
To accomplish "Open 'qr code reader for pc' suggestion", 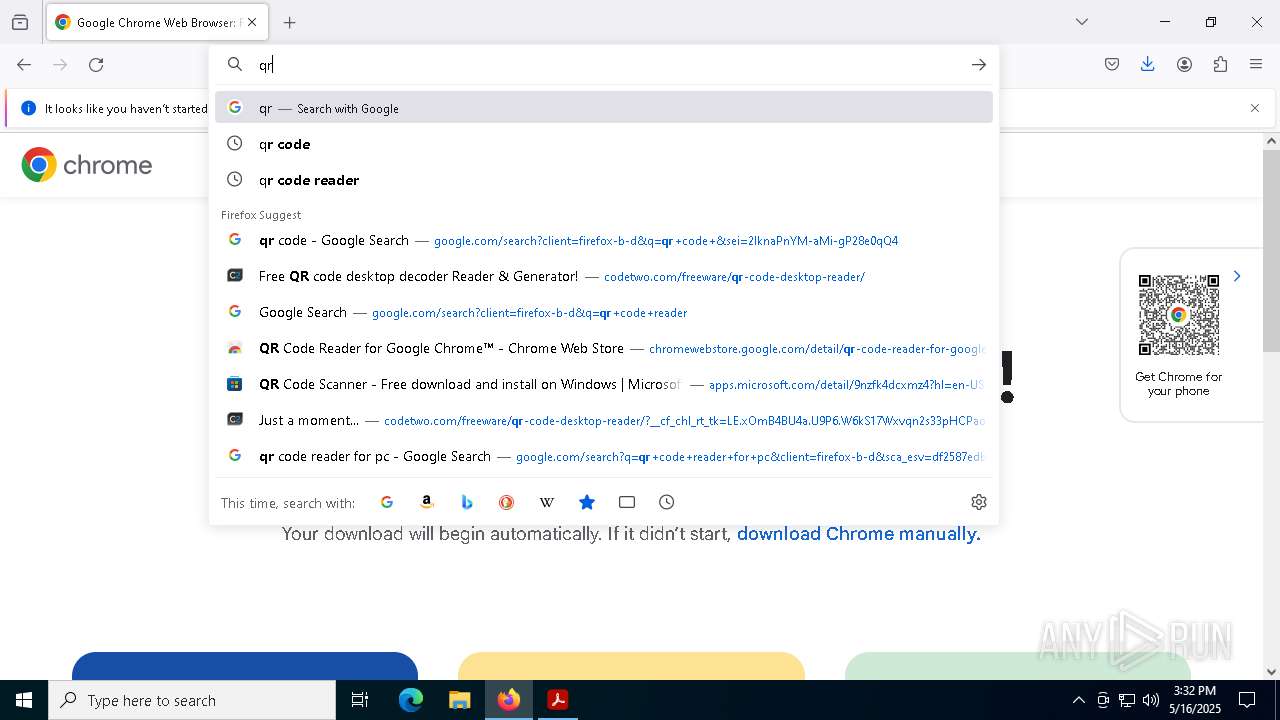I will point(604,456).
